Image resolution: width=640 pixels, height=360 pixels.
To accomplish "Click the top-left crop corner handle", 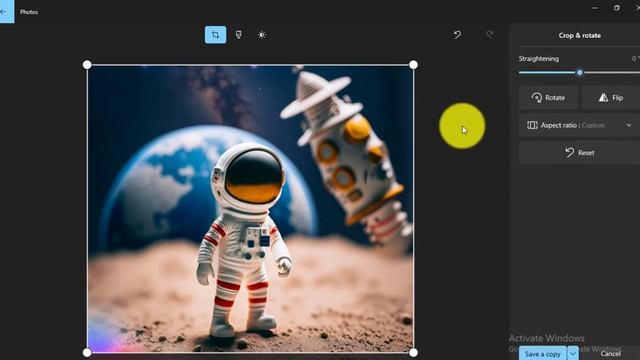I will [x=87, y=64].
